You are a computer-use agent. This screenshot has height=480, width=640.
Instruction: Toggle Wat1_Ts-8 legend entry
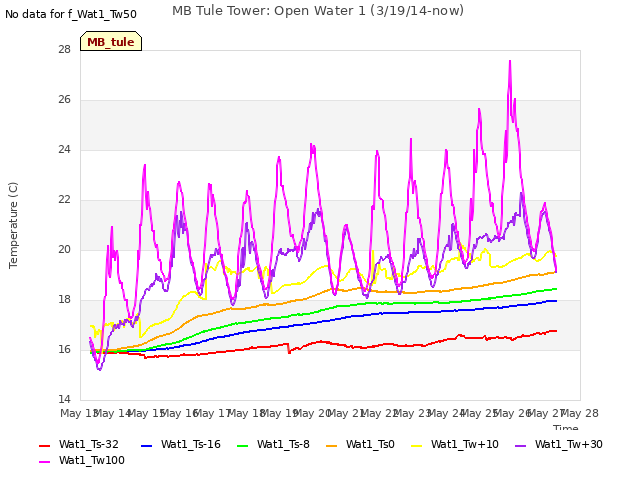pos(273,444)
